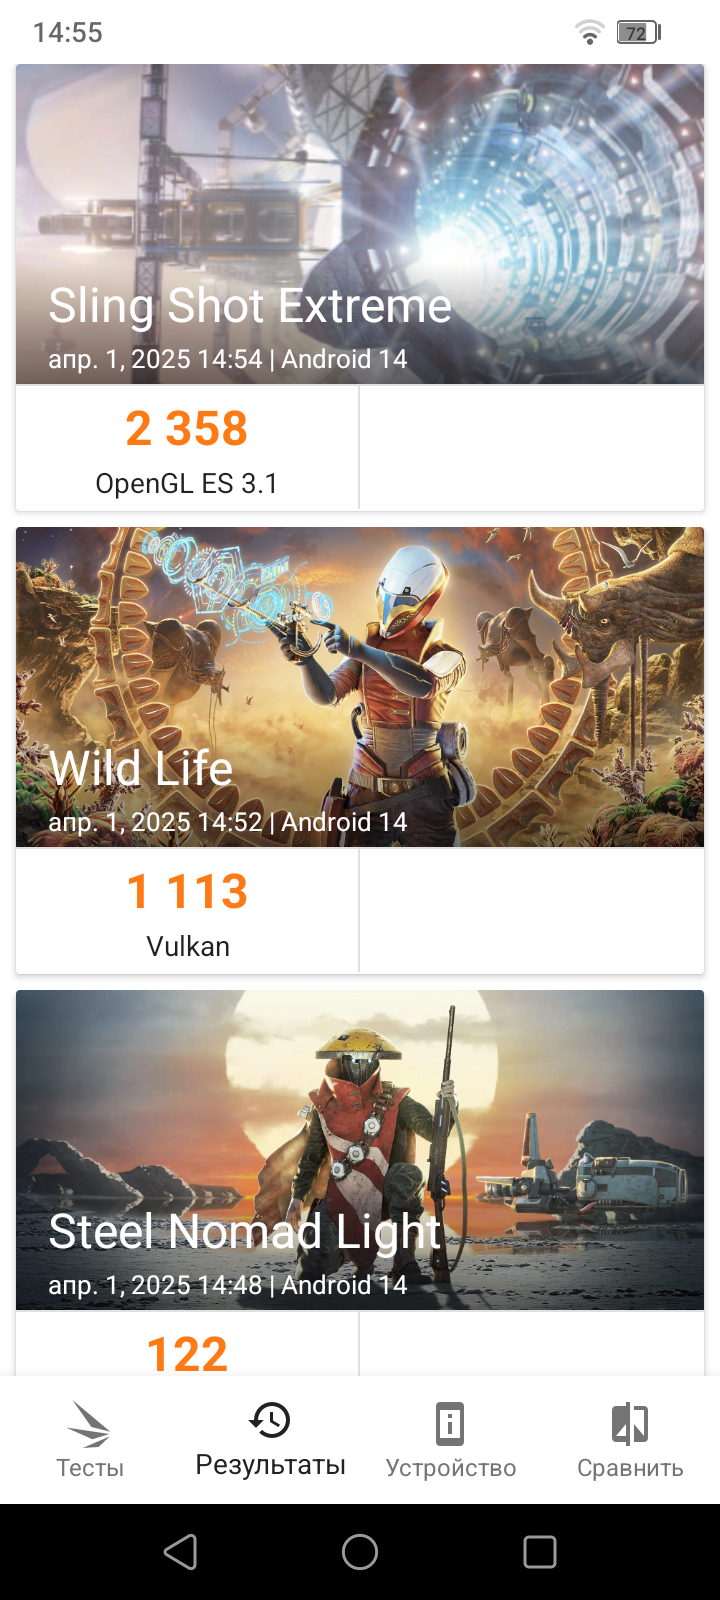Tap the Wi-Fi status icon
Screen dimensions: 720x1600
click(x=590, y=32)
